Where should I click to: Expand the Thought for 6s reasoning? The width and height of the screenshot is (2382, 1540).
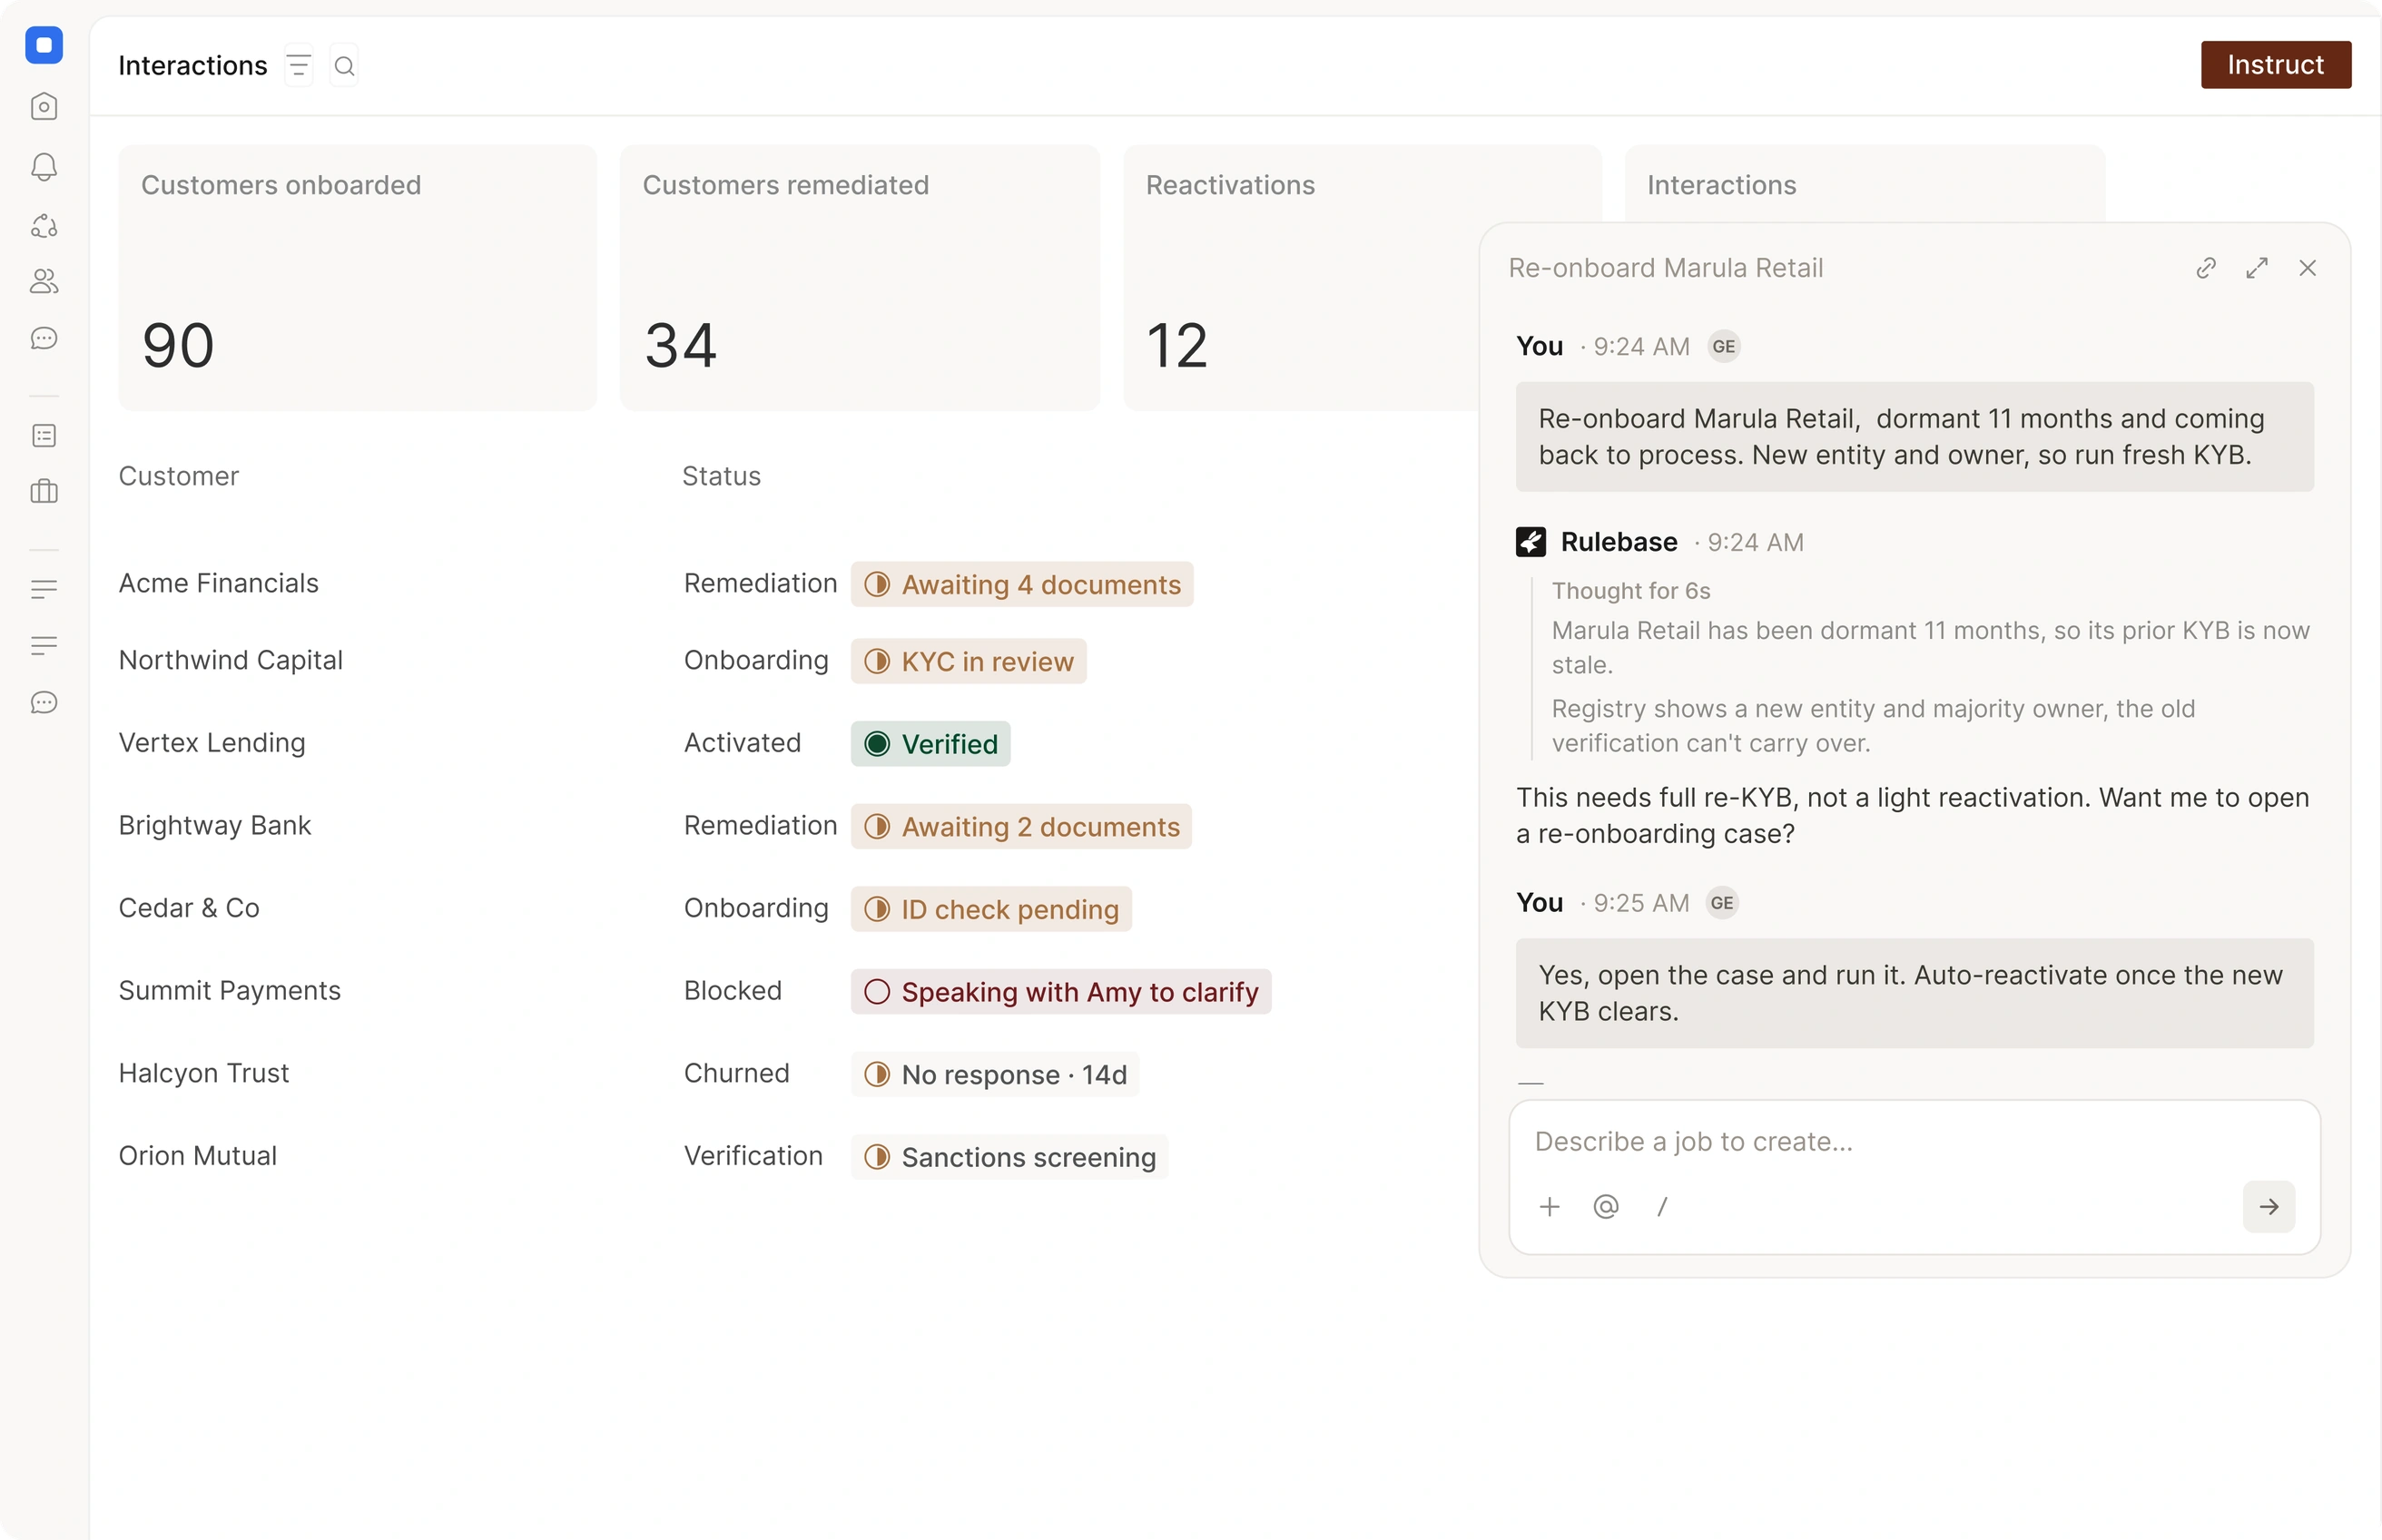pyautogui.click(x=1630, y=591)
